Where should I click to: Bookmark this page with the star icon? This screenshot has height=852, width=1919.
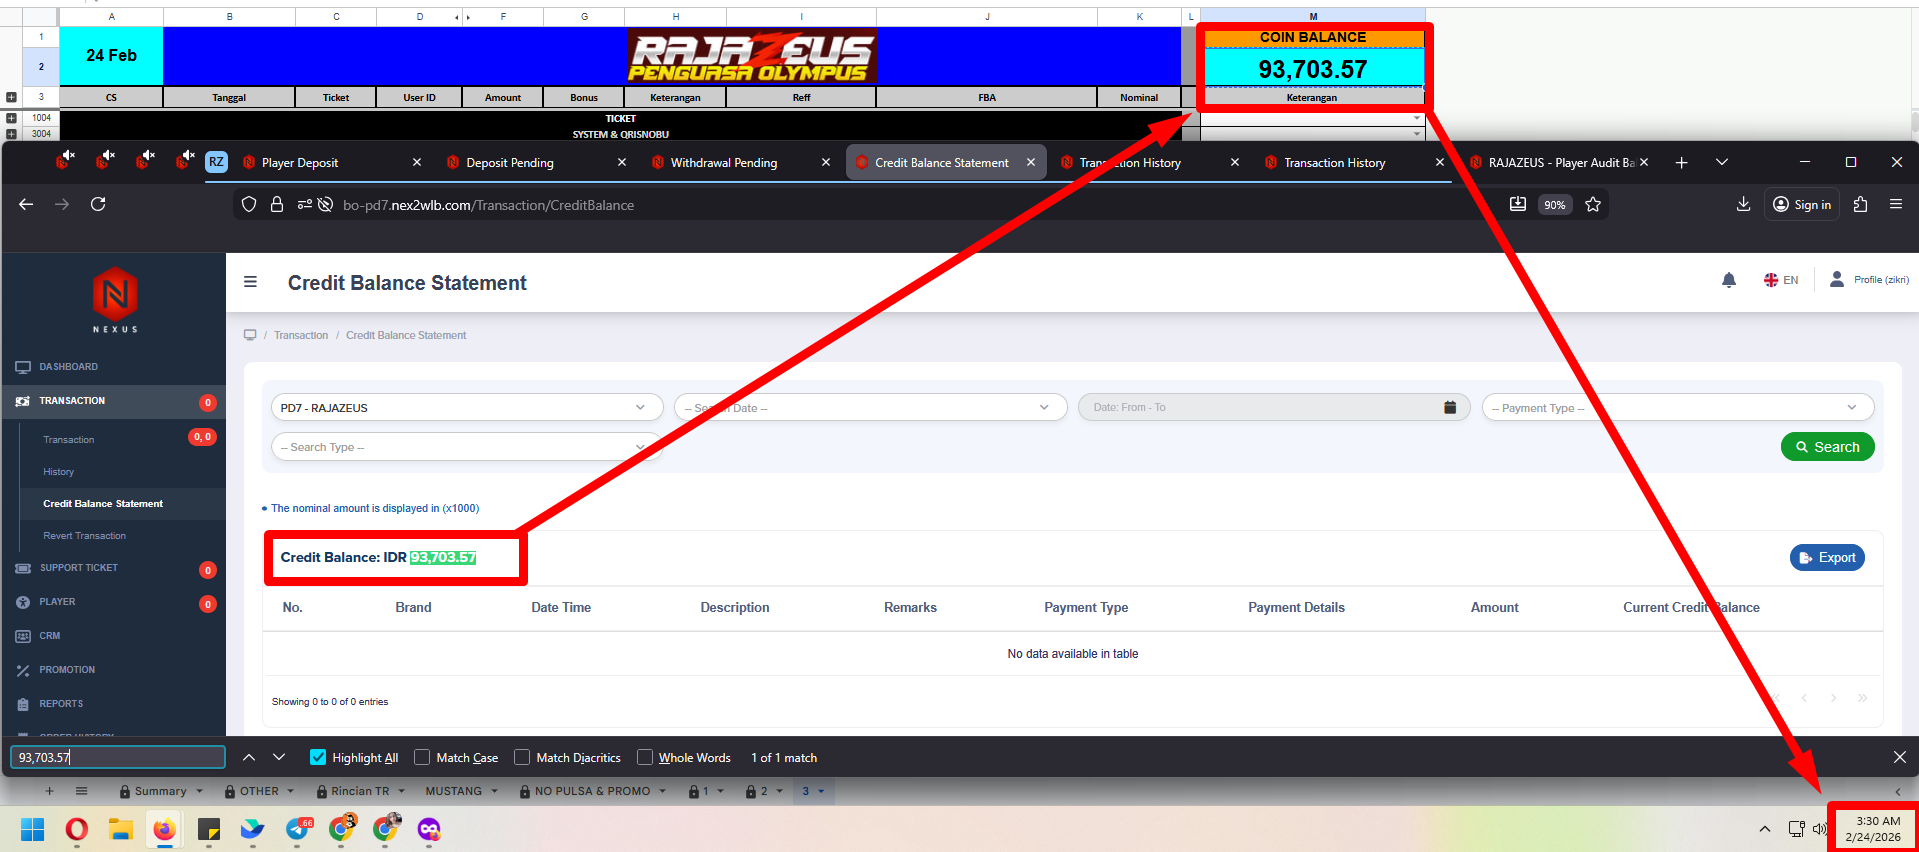[x=1593, y=205]
